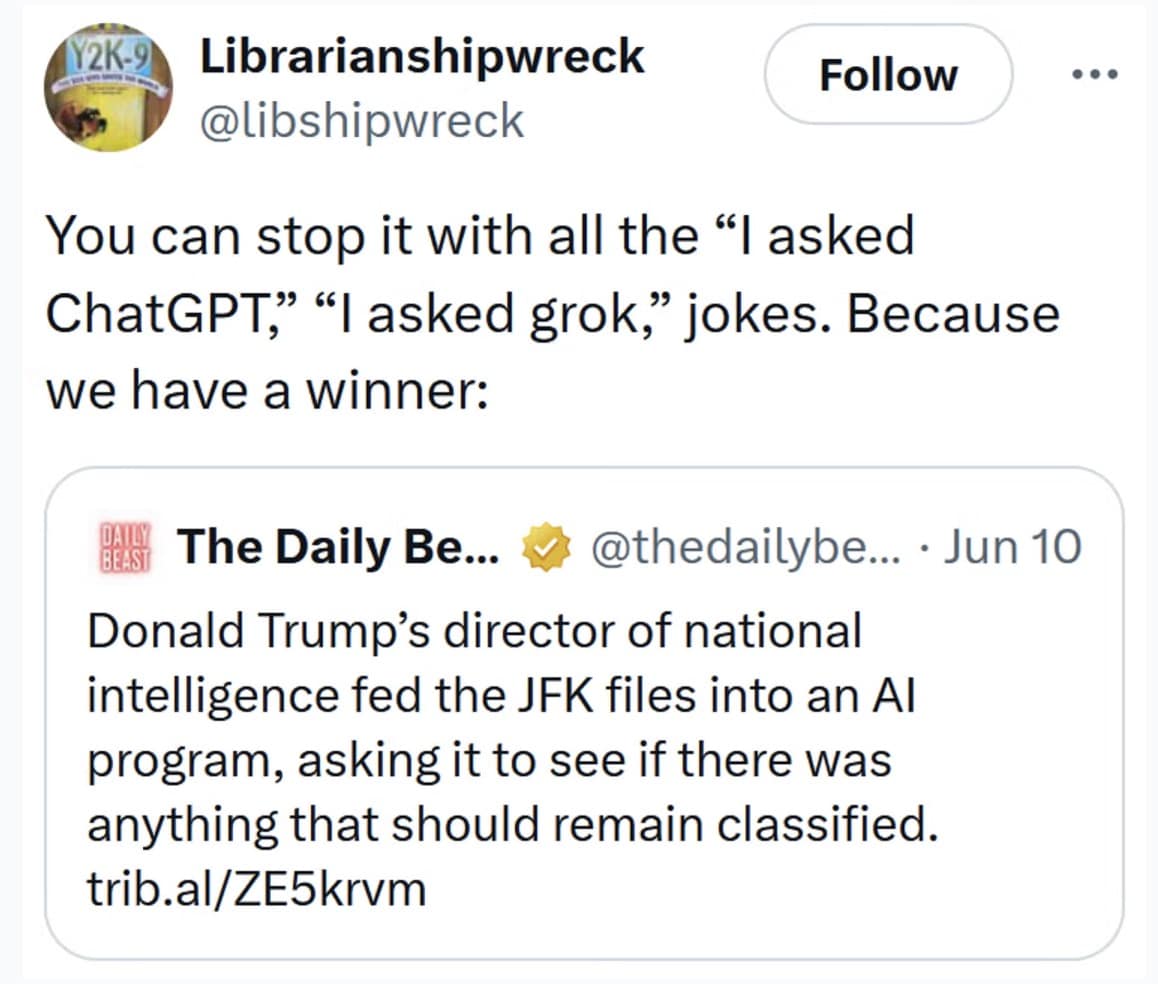Select the Librarianshipwreck display name
The image size is (1158, 984).
[422, 56]
